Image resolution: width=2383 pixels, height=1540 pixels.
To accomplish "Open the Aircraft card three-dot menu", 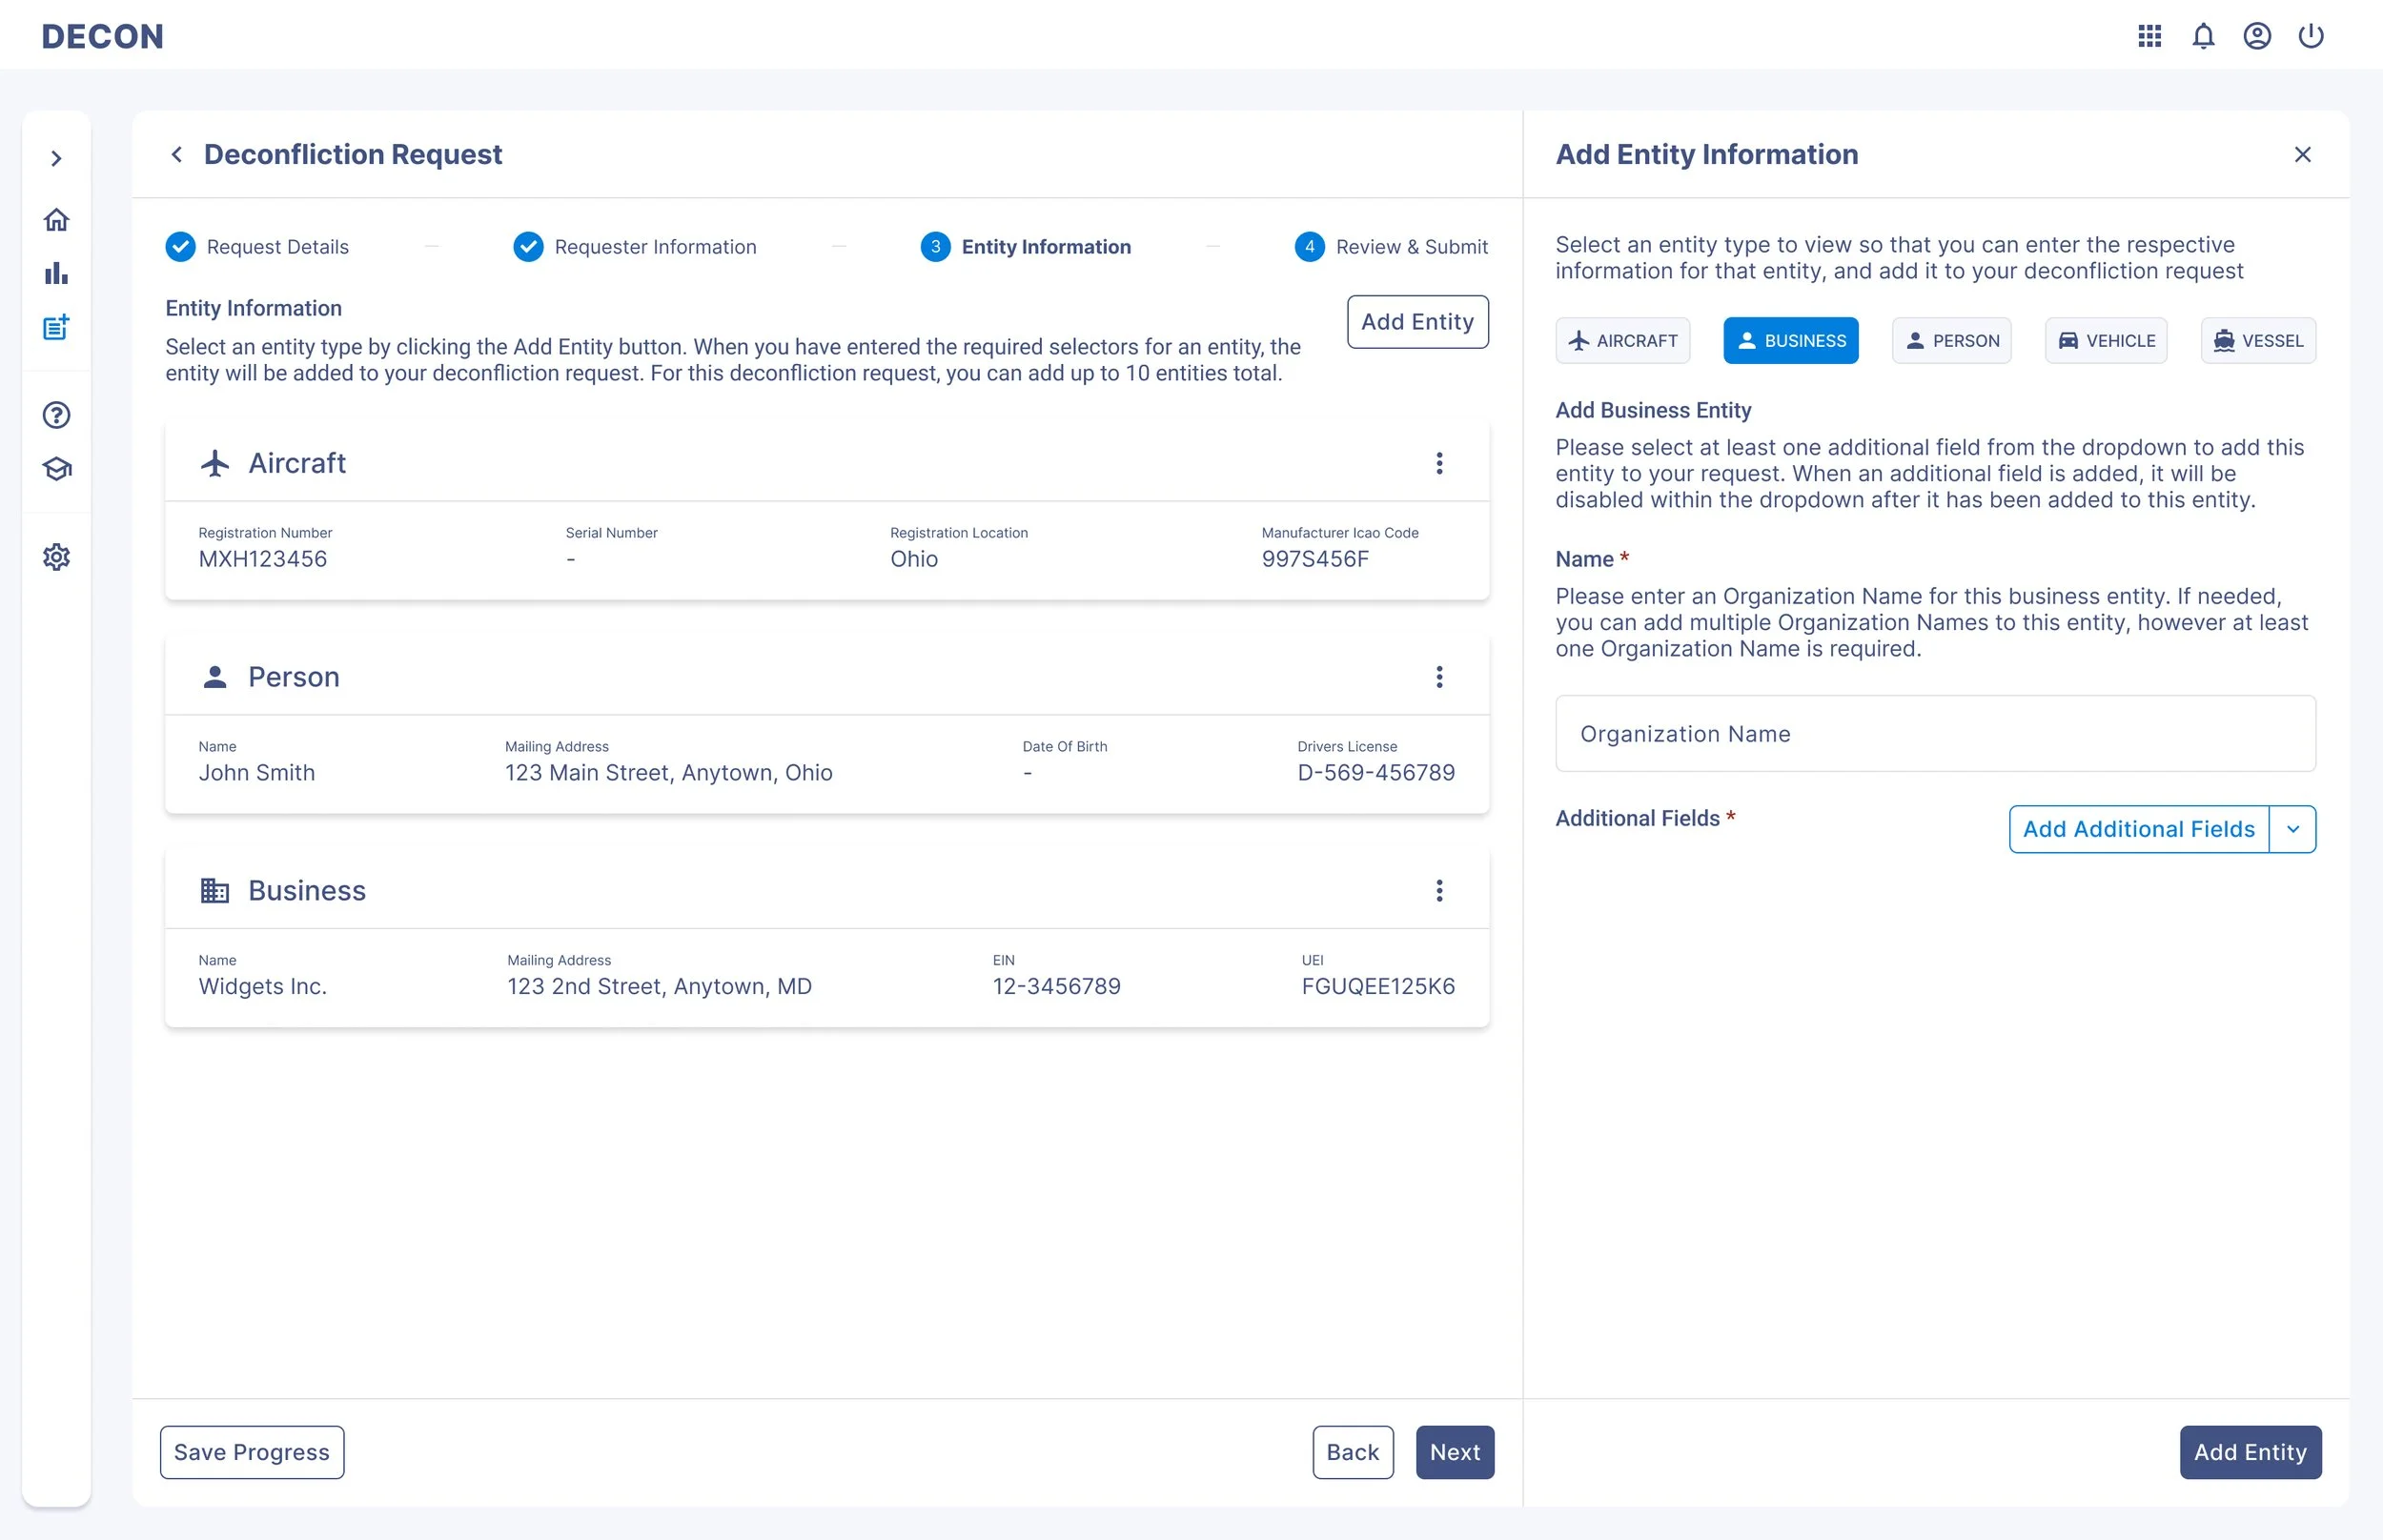I will [1439, 463].
